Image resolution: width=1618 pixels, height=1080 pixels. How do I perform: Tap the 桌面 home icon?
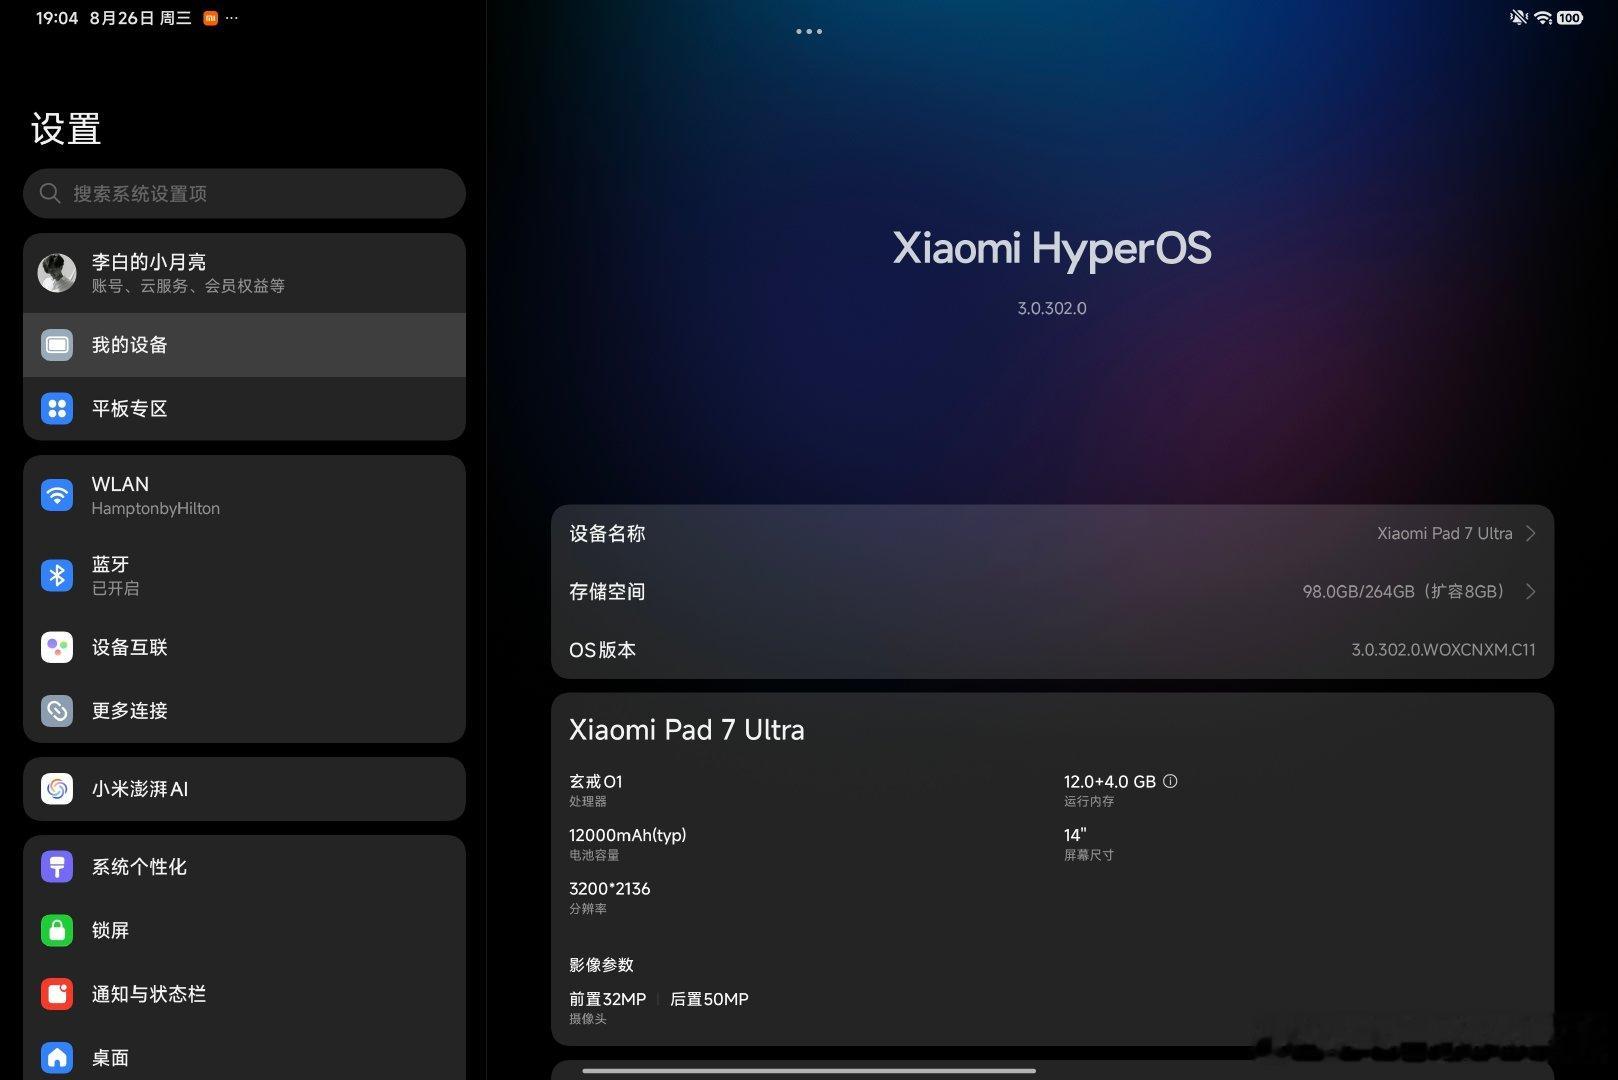[x=57, y=1057]
